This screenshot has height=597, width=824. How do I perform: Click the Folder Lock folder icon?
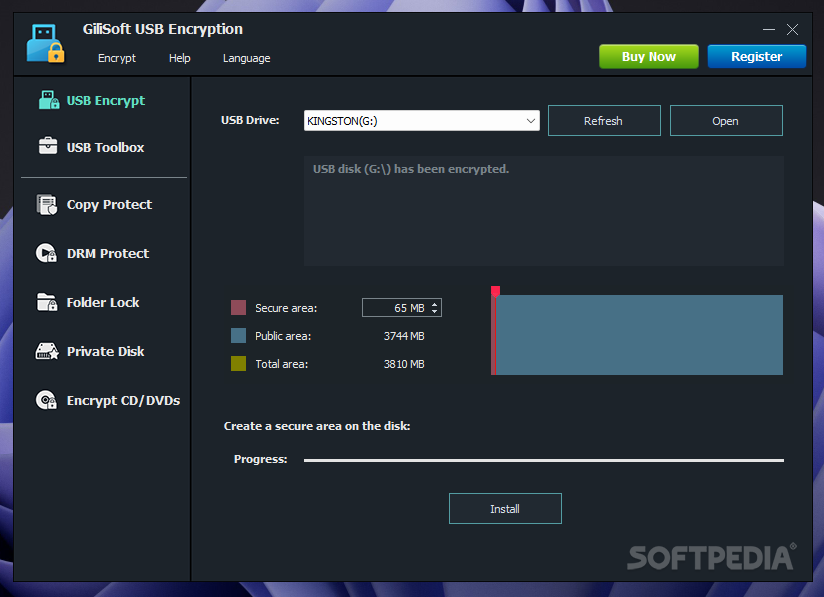pos(47,302)
